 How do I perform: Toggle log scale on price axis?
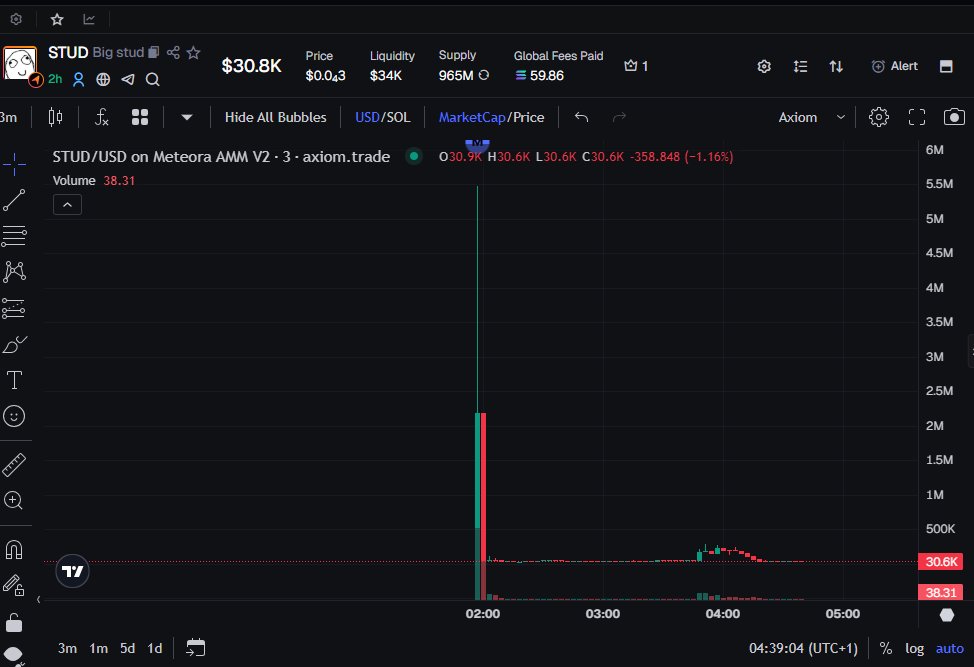coord(914,648)
